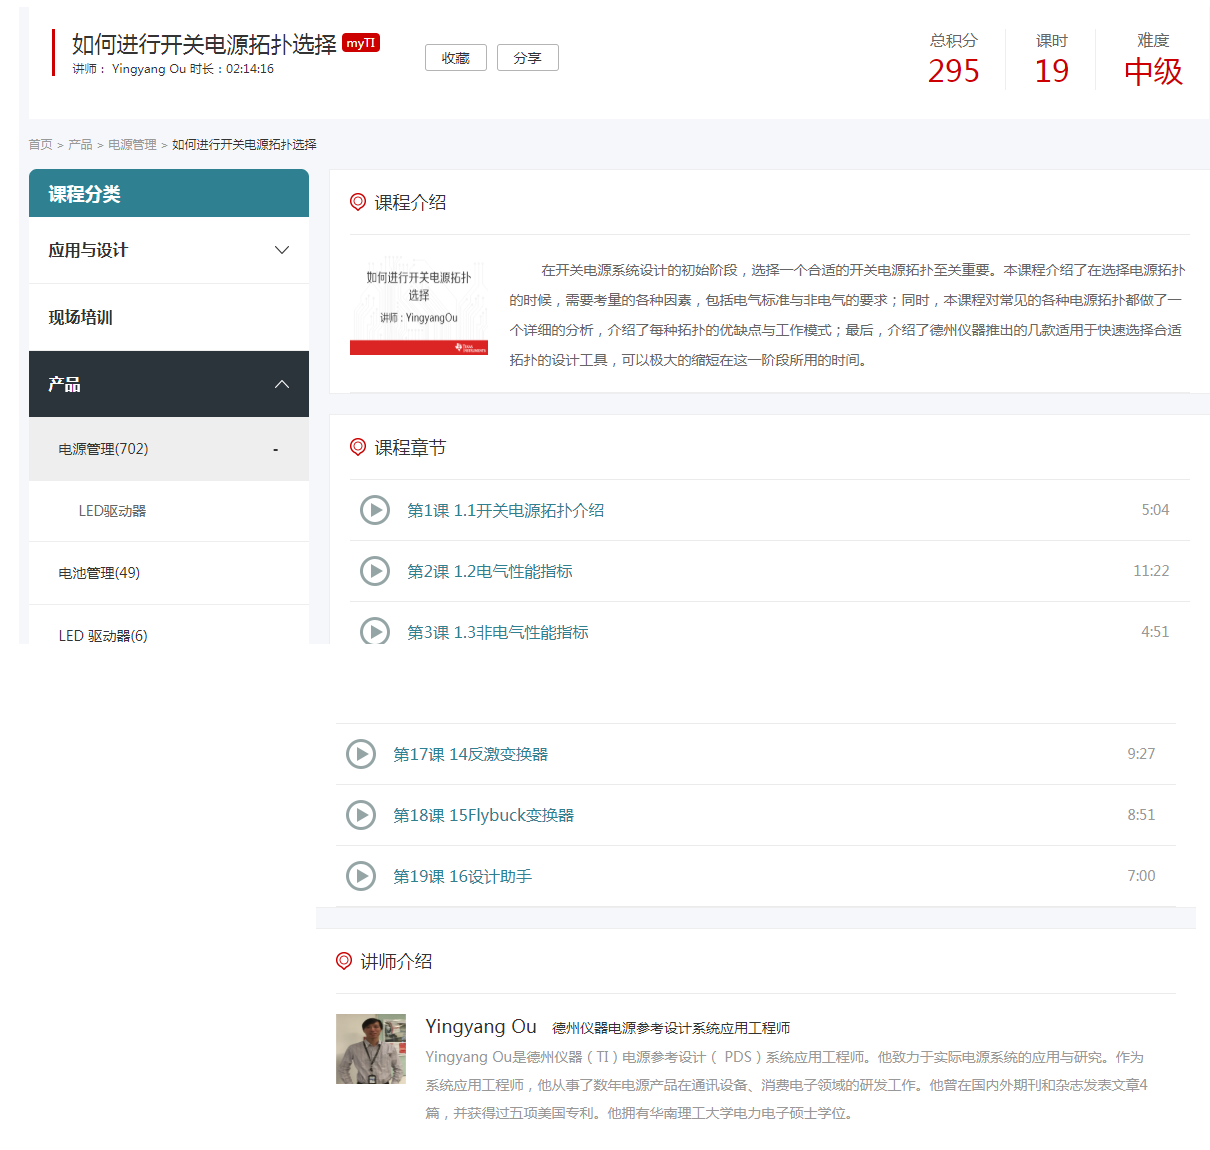Open link 第17课 14反激变换器
This screenshot has height=1150, width=1210.
[471, 754]
